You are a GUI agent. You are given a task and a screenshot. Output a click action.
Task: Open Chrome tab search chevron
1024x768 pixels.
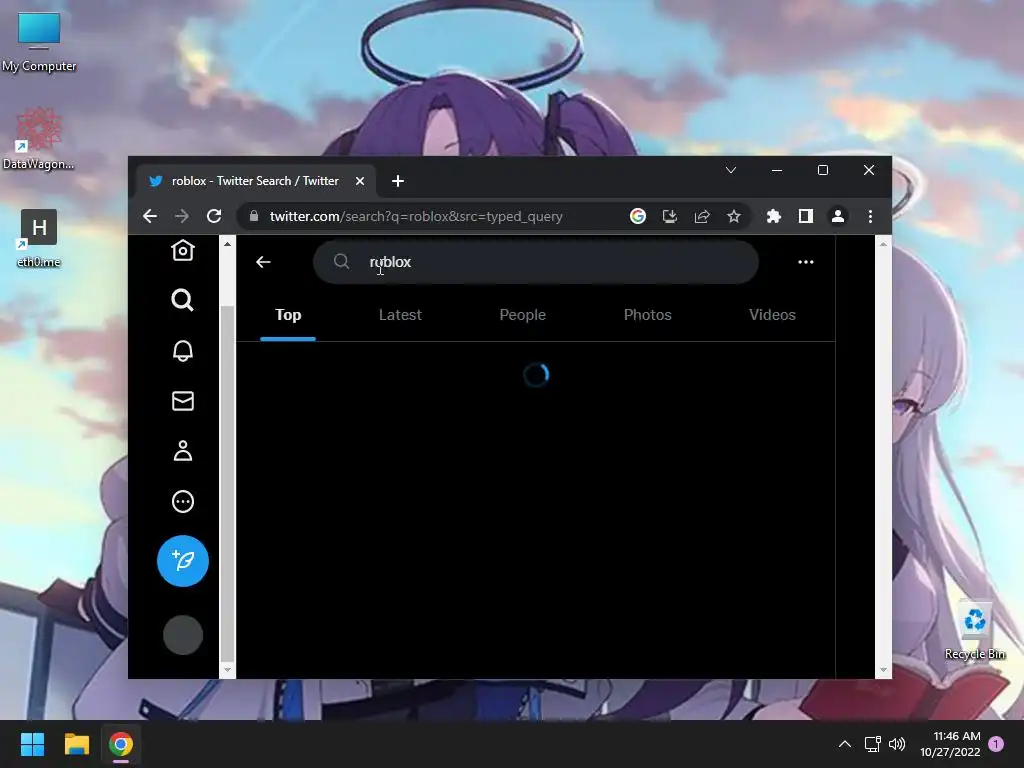point(731,170)
